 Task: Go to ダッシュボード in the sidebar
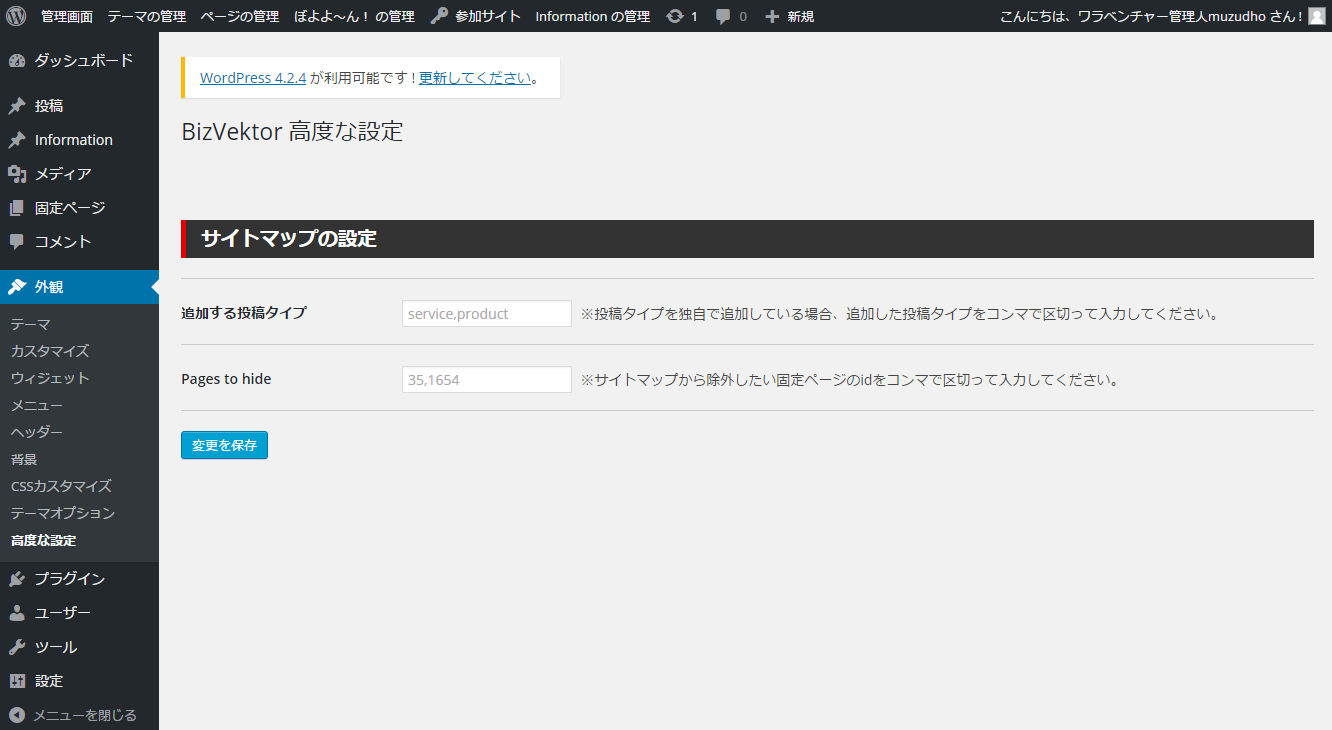point(84,61)
